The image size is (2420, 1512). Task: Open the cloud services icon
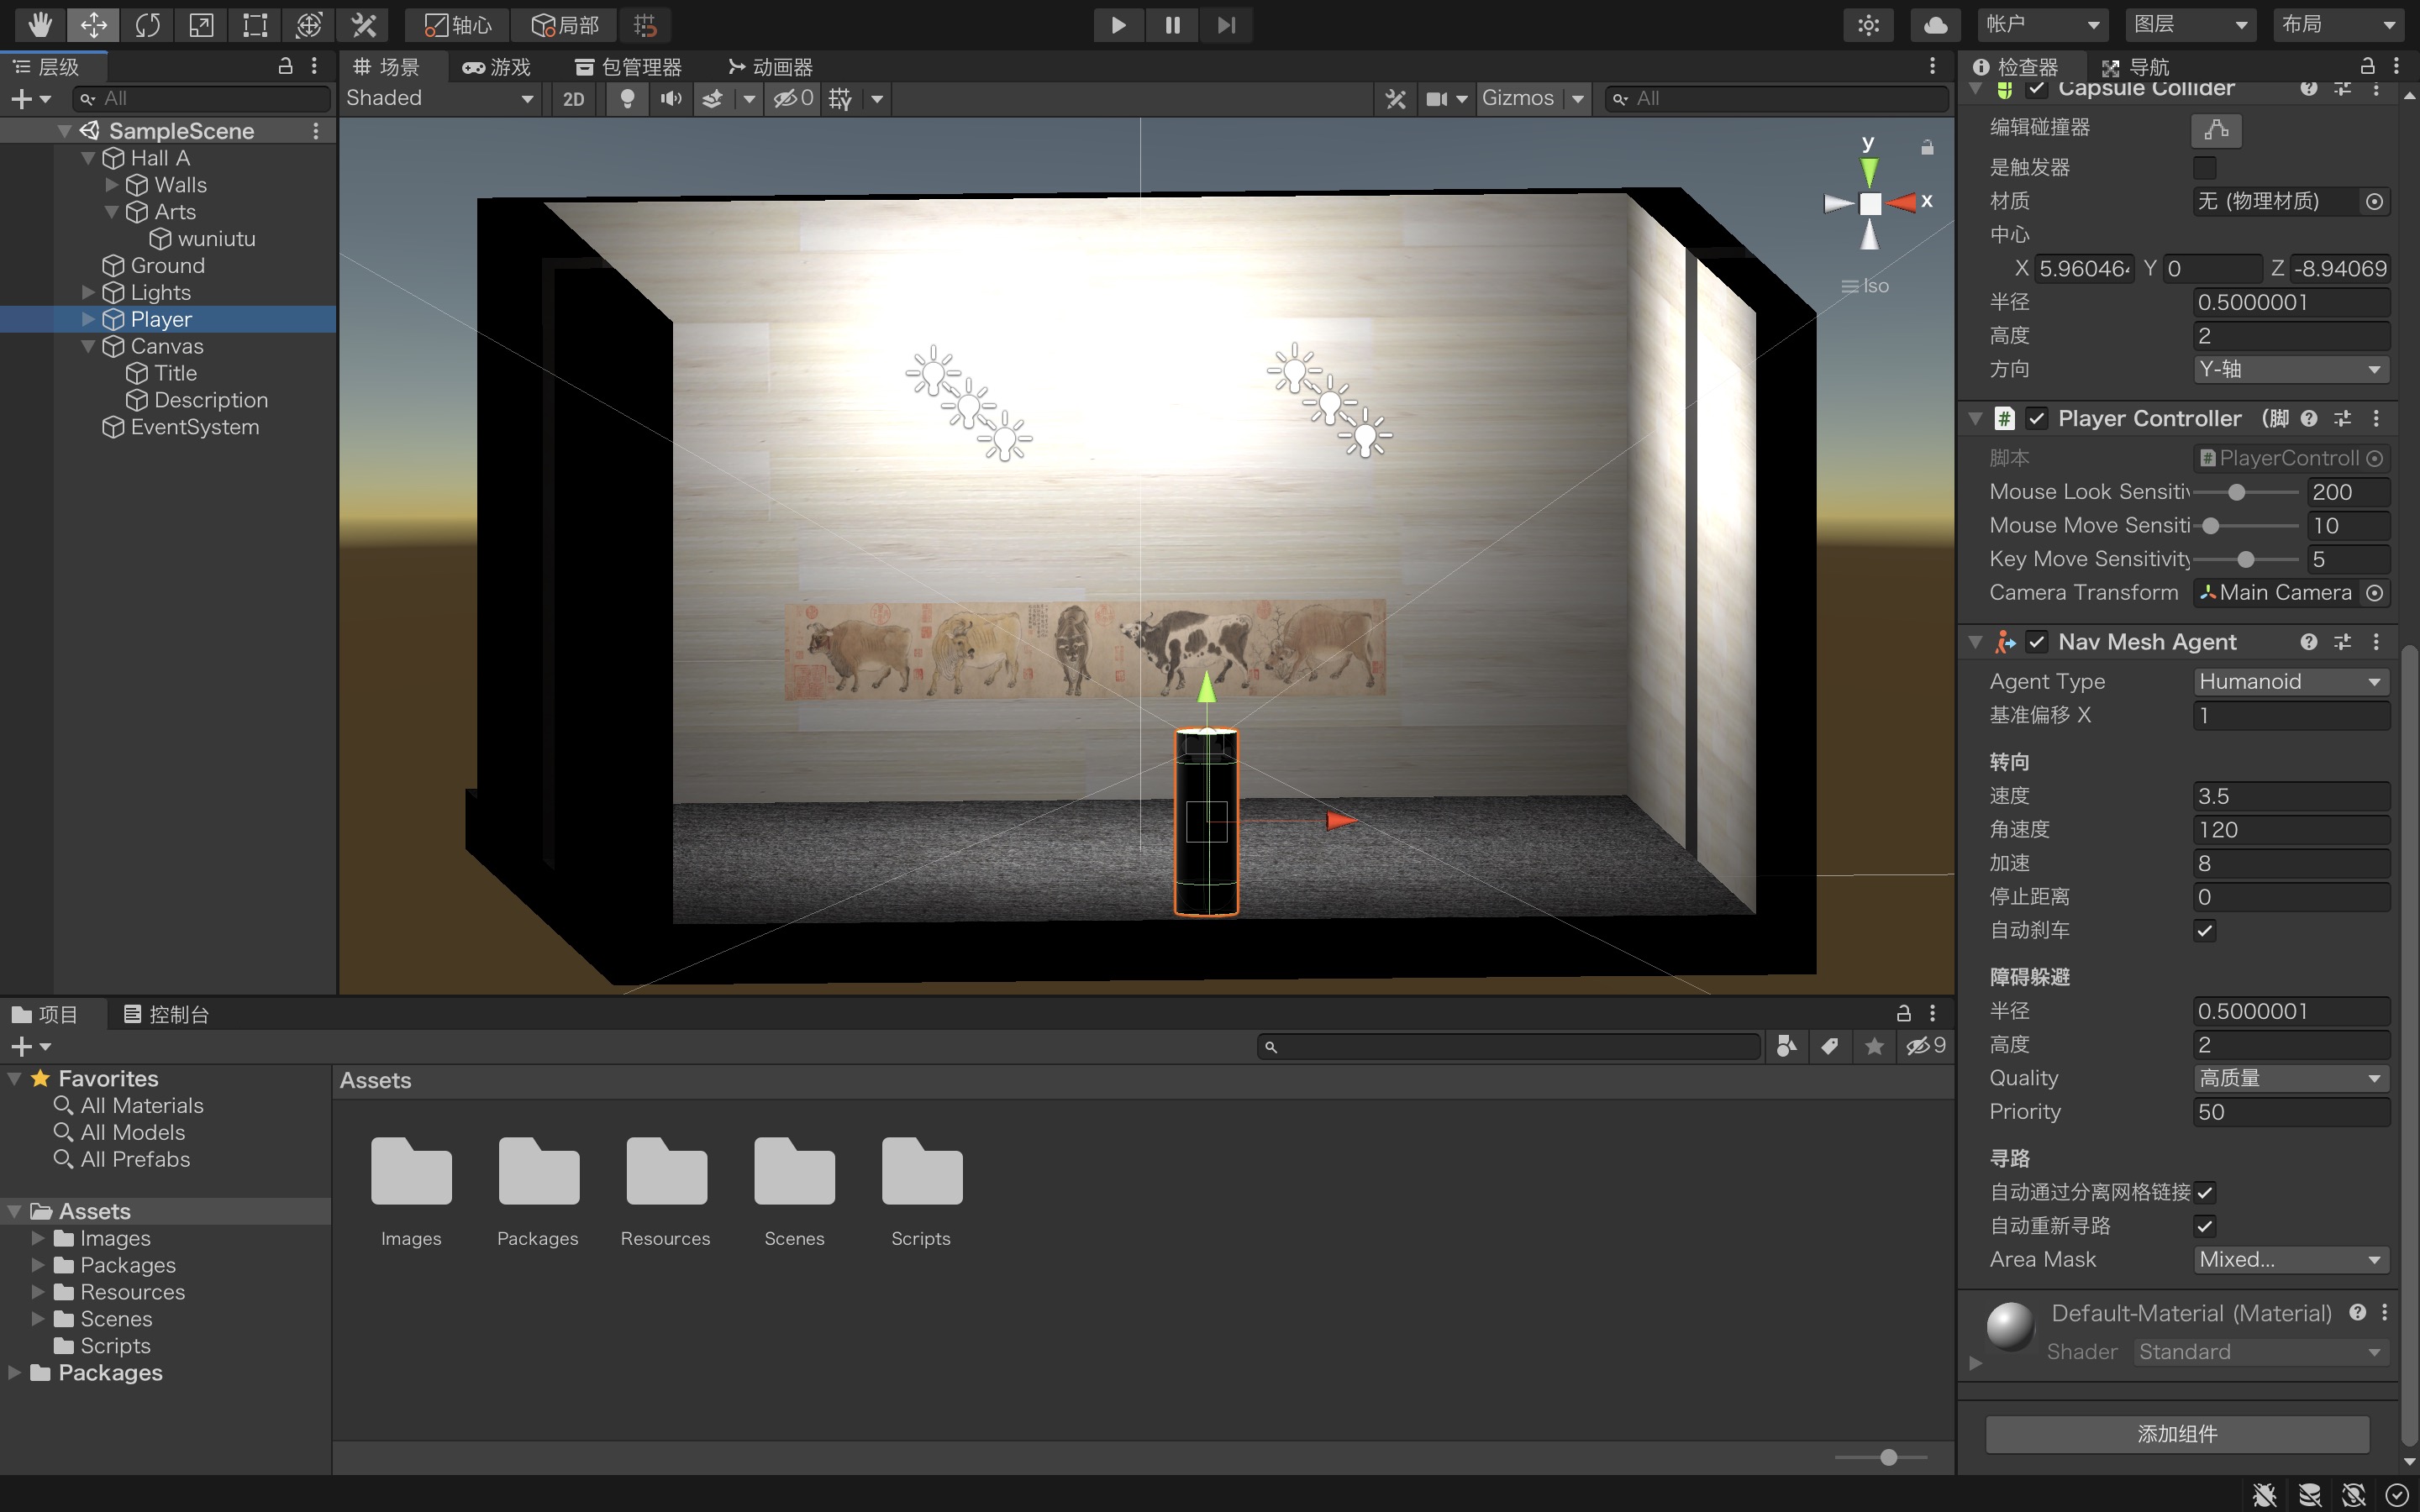[1935, 25]
